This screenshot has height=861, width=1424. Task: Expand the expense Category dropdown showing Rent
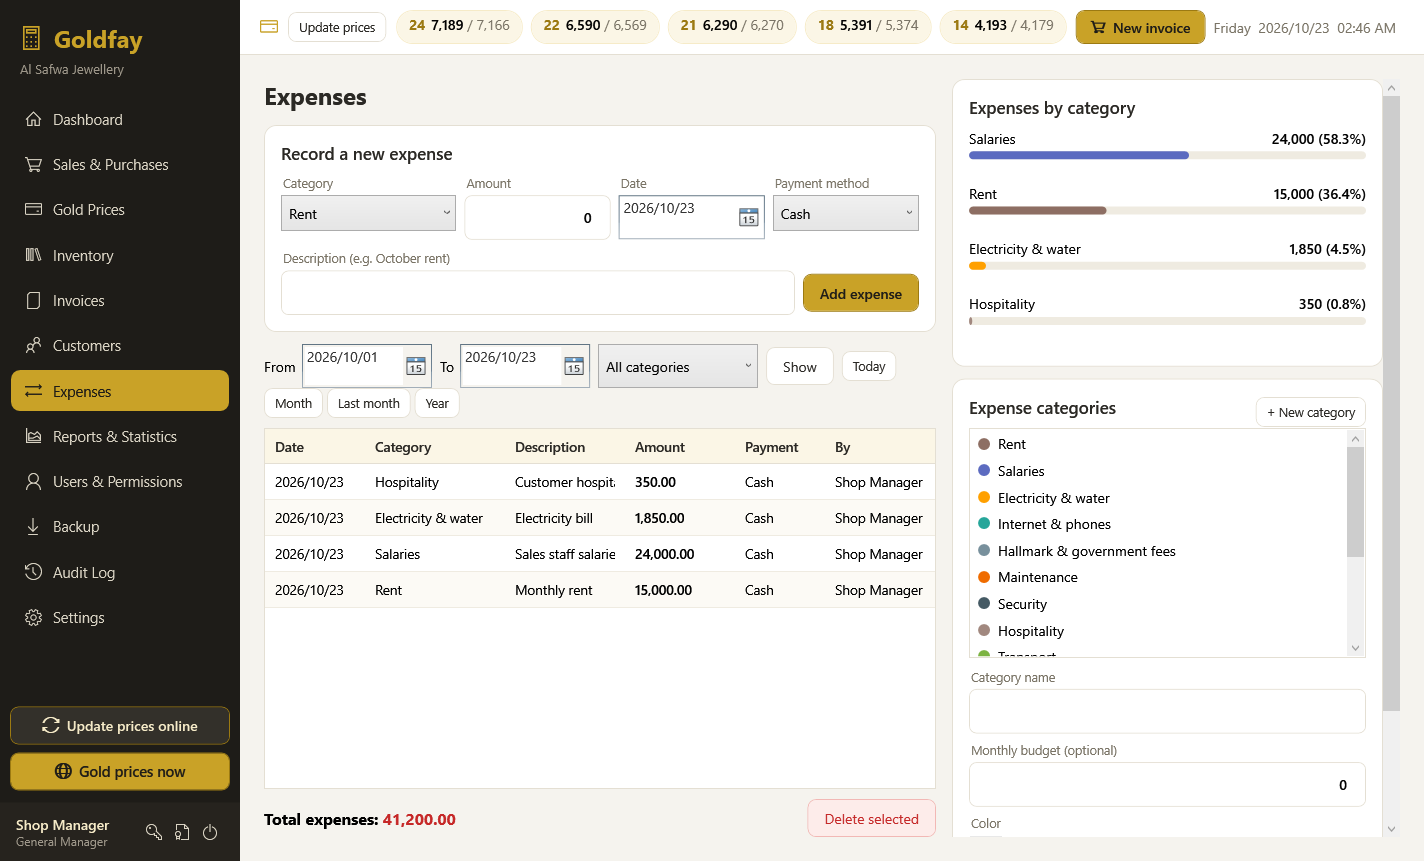click(368, 213)
